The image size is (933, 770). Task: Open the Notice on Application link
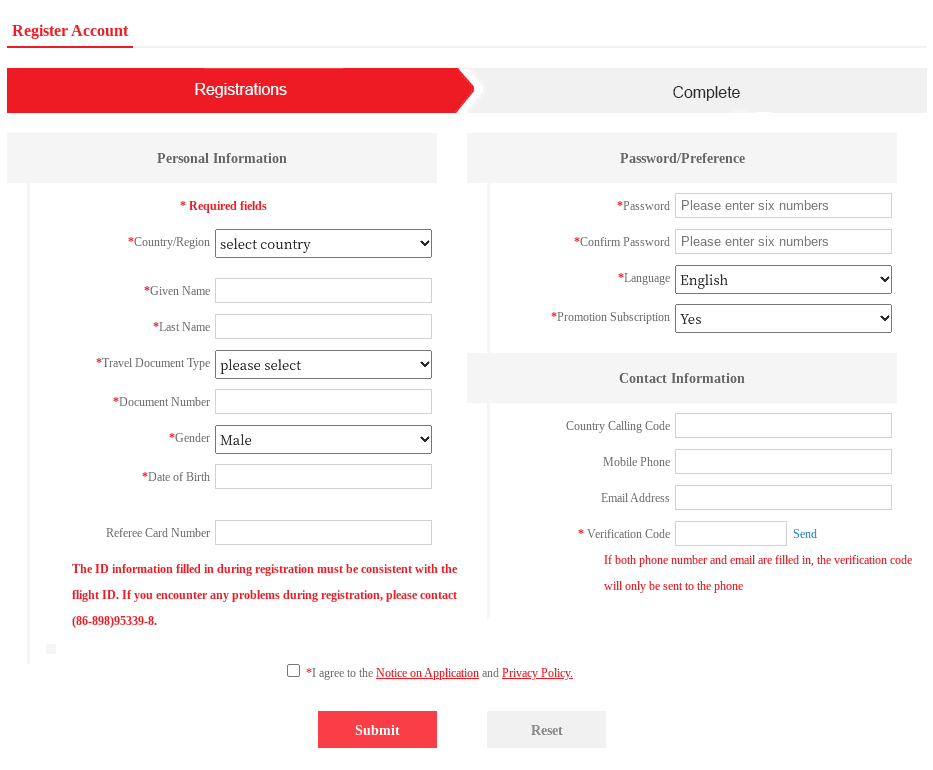[x=427, y=673]
